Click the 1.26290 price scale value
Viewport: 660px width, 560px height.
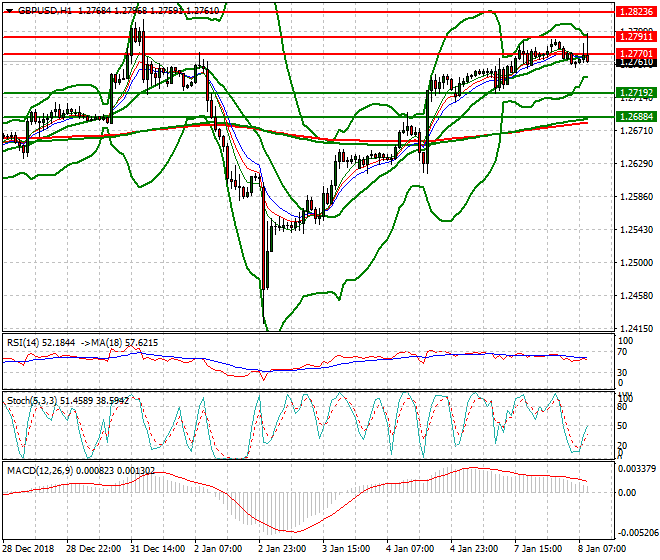coord(636,164)
